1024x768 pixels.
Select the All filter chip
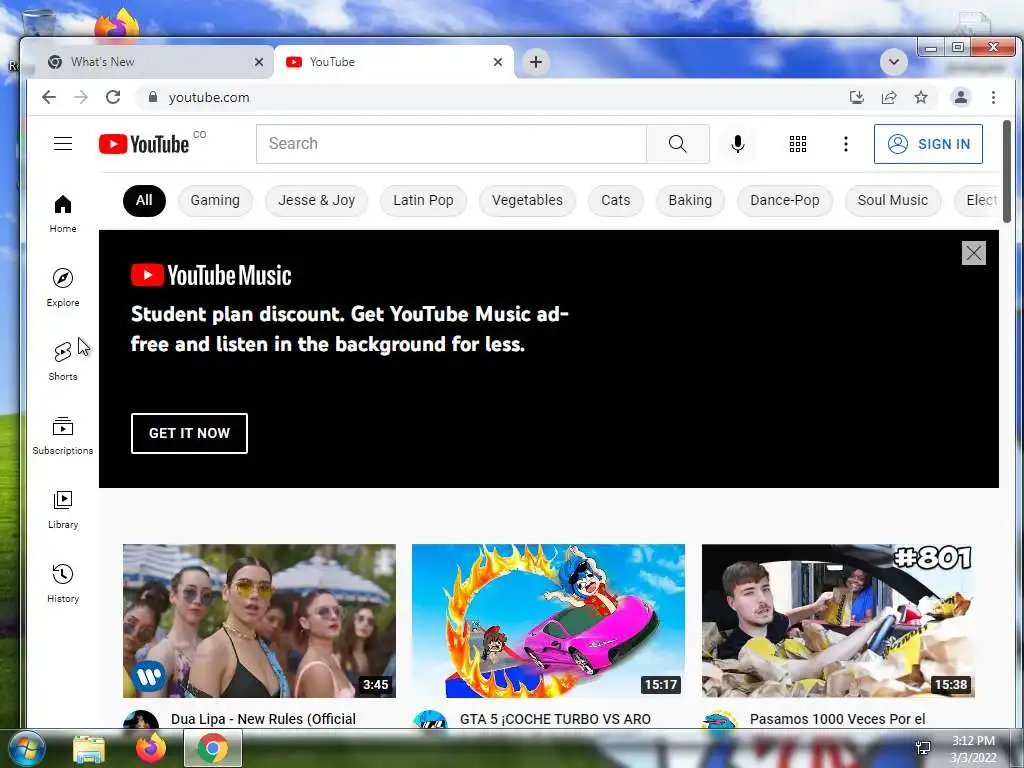click(144, 200)
